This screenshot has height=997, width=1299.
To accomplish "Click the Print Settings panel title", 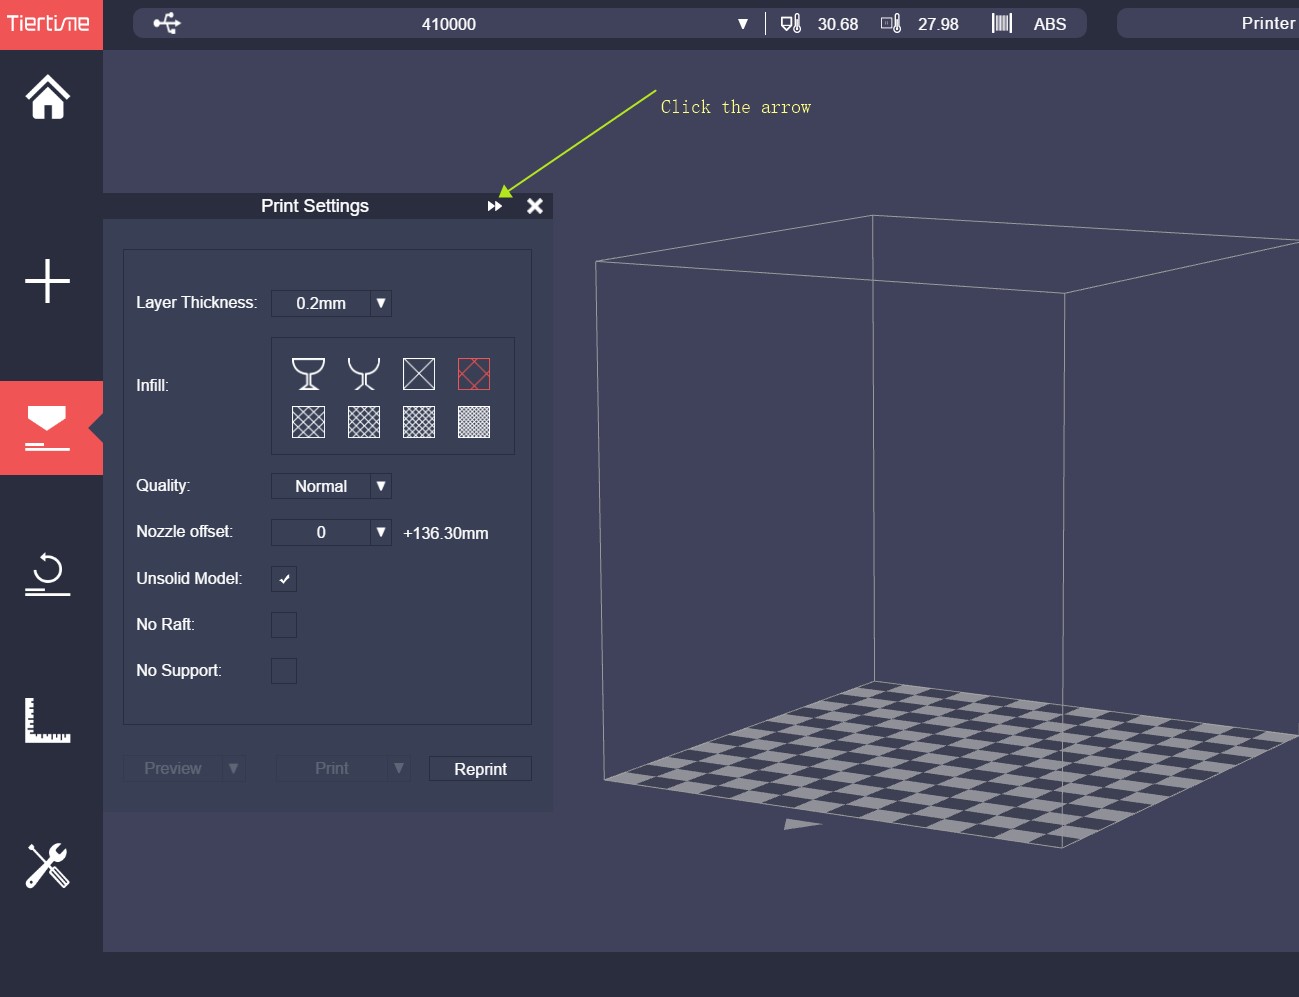I will pyautogui.click(x=315, y=206).
